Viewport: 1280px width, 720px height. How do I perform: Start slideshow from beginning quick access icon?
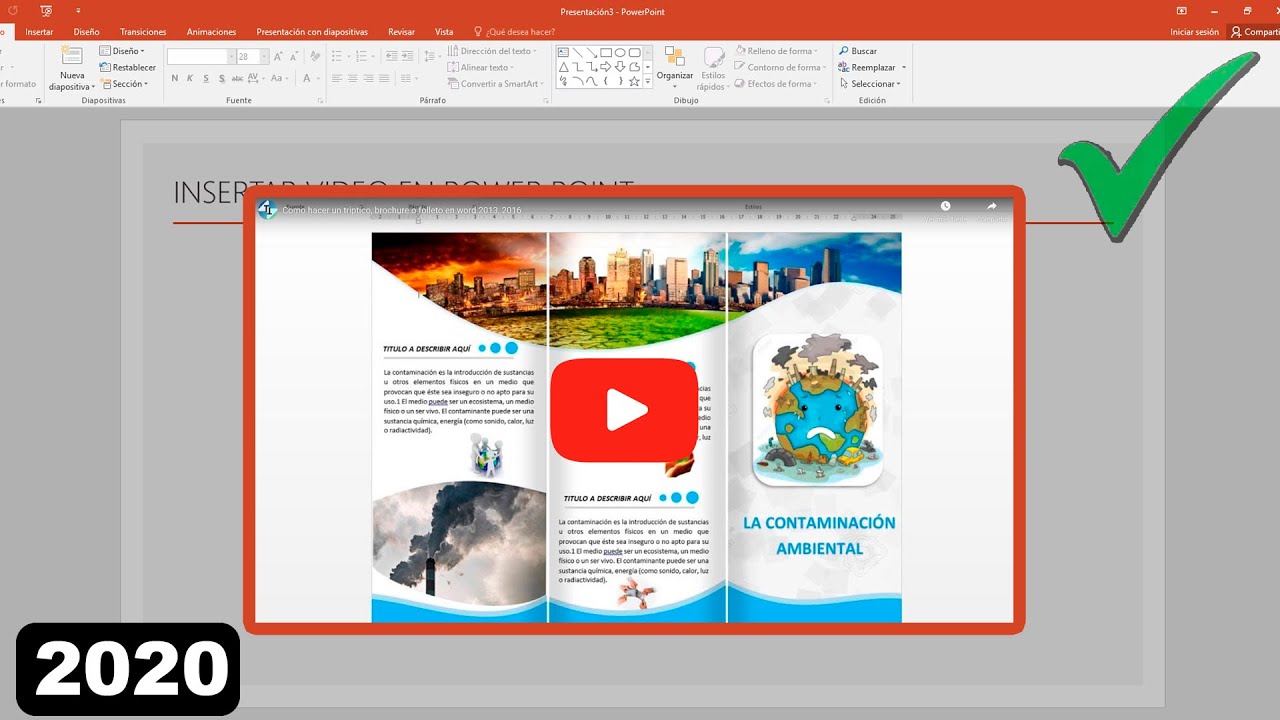point(46,11)
